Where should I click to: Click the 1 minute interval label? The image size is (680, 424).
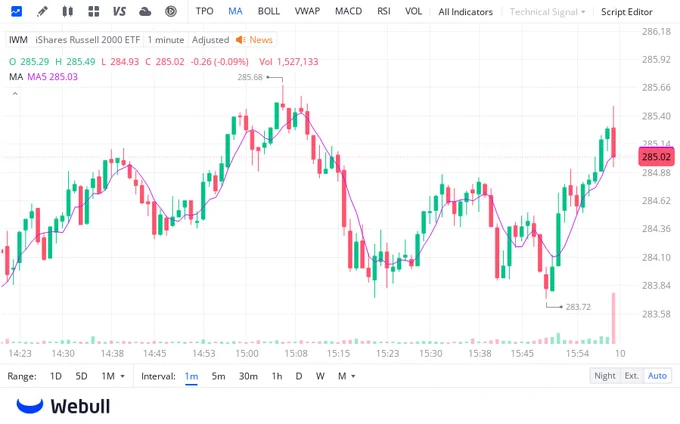[166, 40]
